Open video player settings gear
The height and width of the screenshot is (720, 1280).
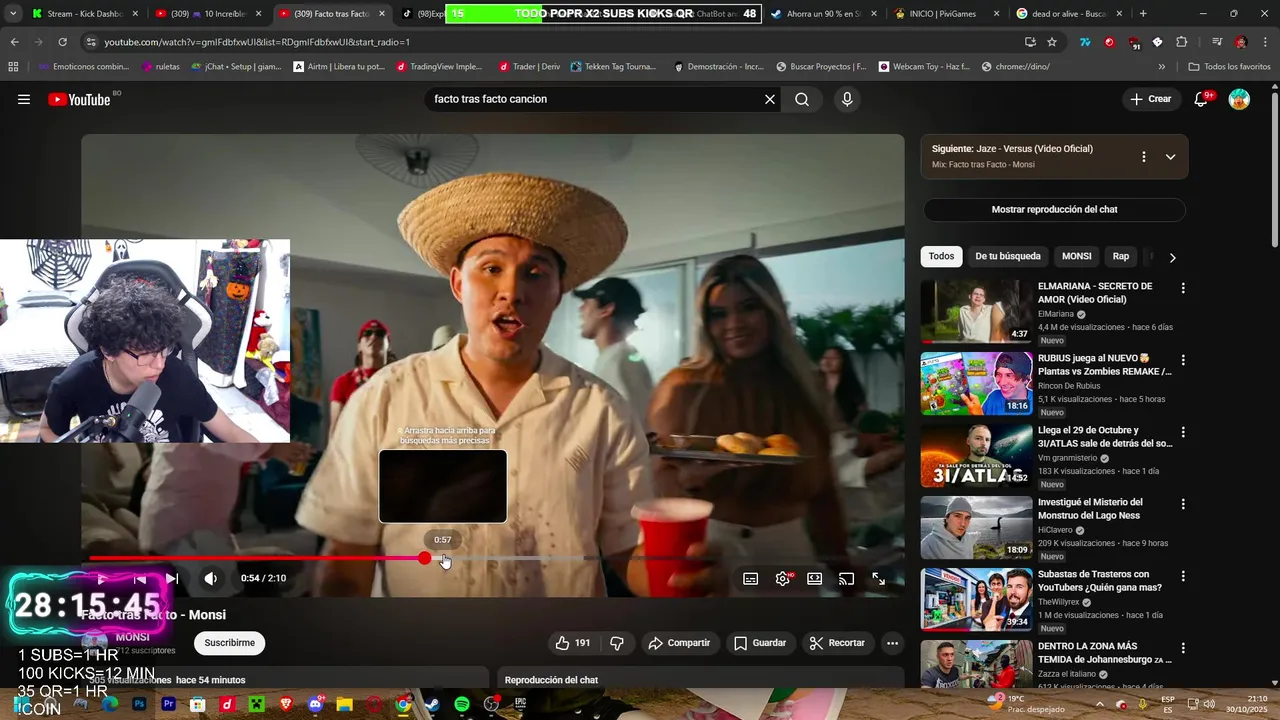coord(783,578)
